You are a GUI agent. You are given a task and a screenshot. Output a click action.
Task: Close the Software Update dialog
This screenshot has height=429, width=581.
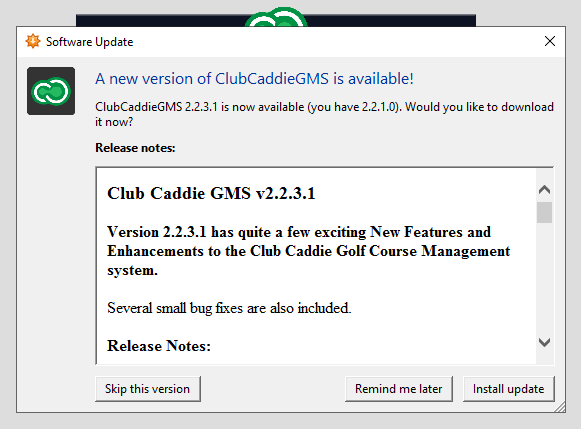(x=550, y=41)
